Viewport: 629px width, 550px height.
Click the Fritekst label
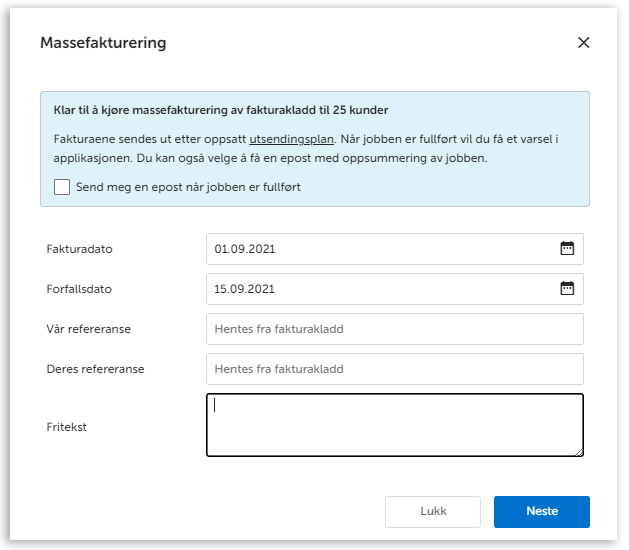coord(67,427)
